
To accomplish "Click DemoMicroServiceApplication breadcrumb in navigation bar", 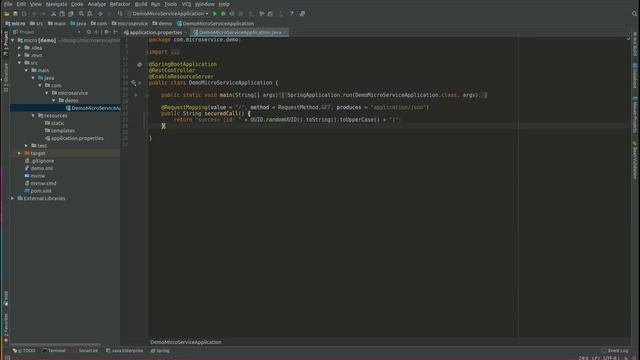I will pos(215,24).
